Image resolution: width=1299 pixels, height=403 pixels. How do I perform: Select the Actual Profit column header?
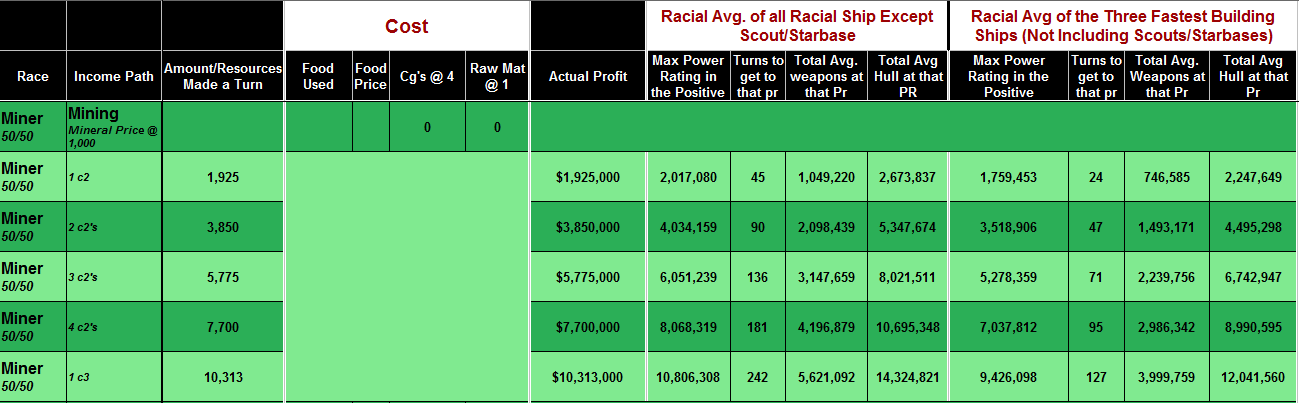click(x=588, y=77)
